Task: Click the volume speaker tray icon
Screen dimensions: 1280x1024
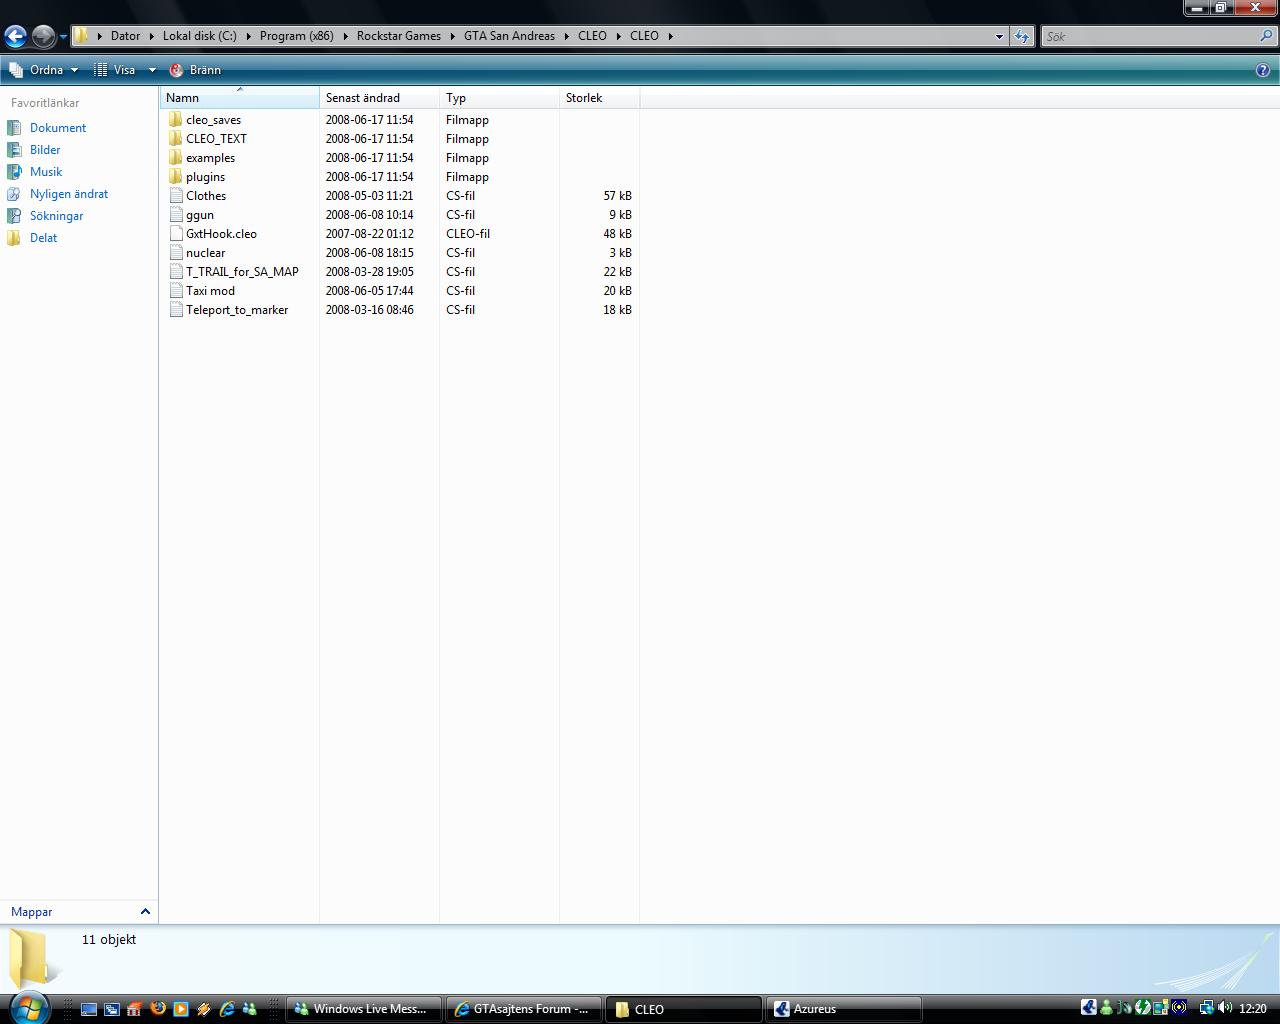Action: click(1225, 1008)
